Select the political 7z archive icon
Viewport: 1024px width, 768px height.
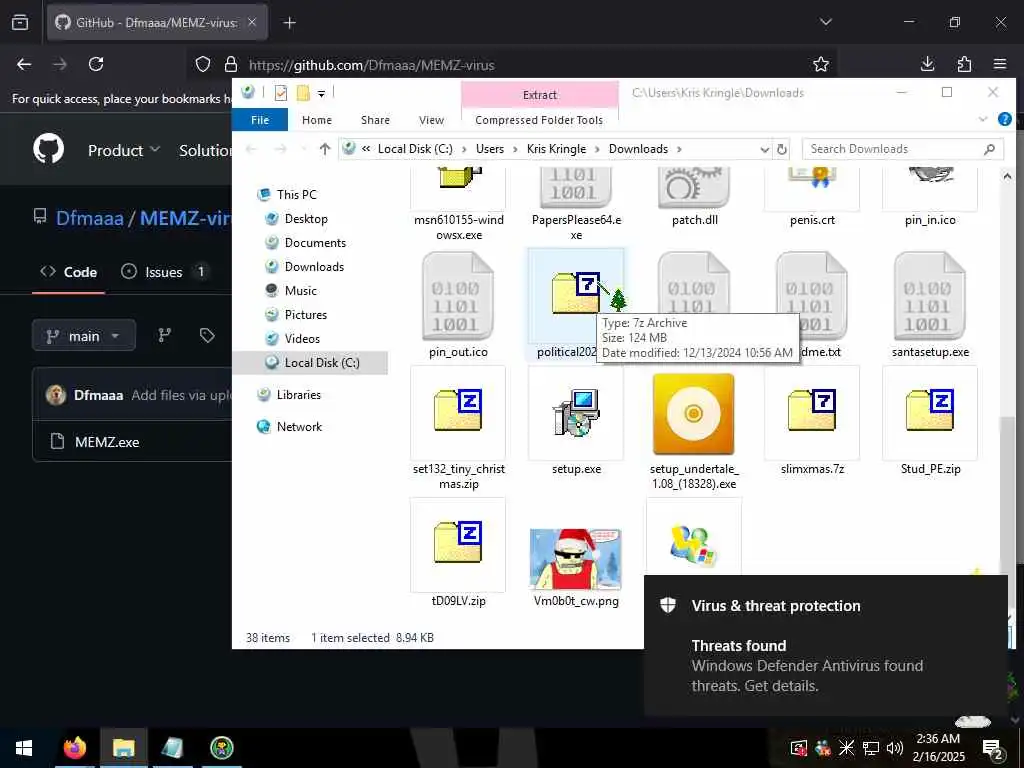point(575,293)
